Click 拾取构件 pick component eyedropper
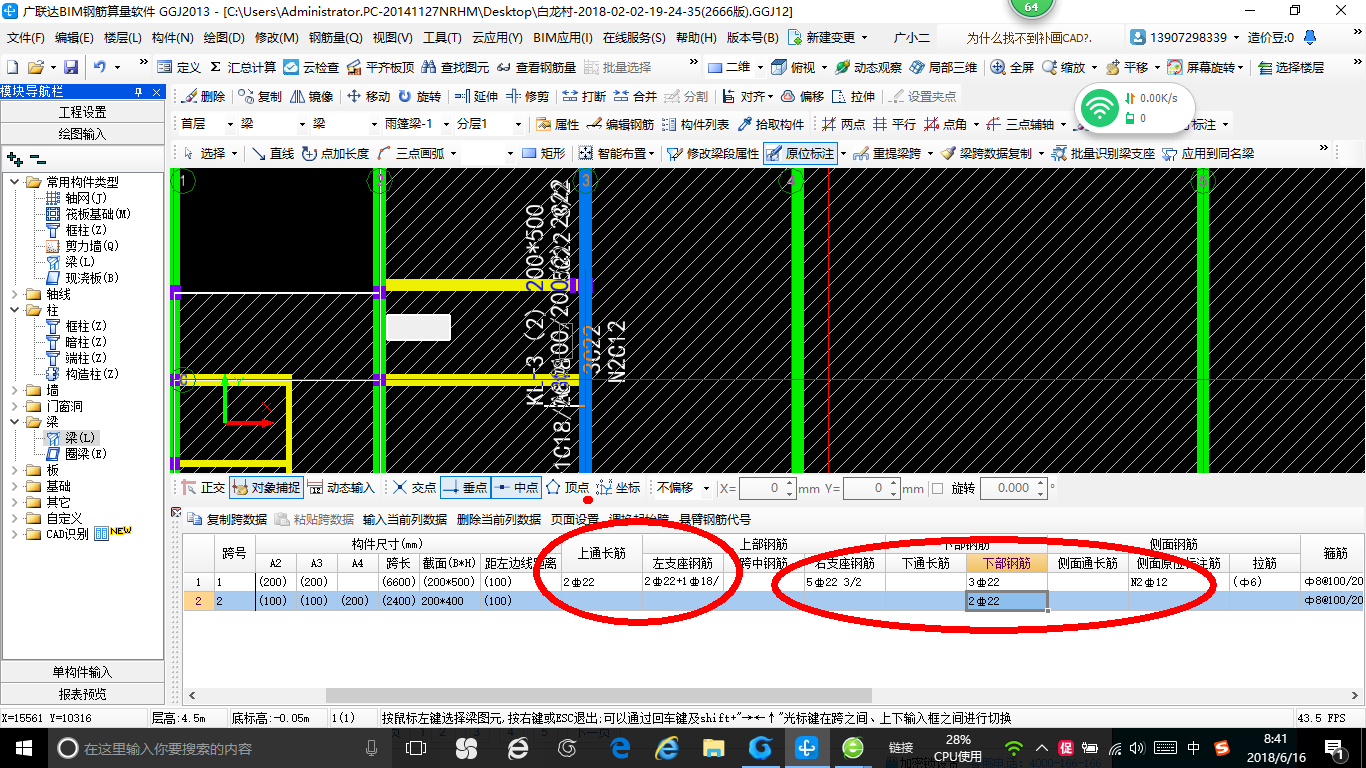Screen dimensions: 1366x768 point(771,125)
